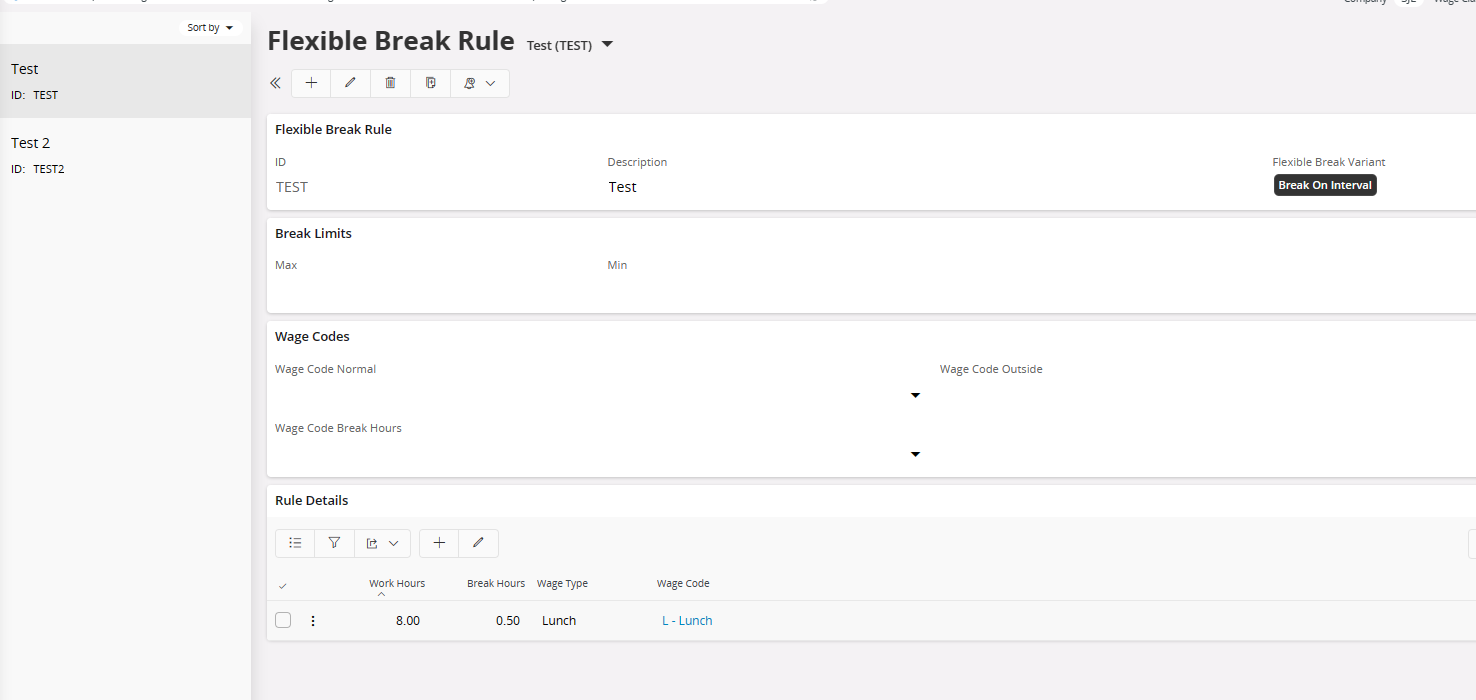Open row actions menu for 8.00 row

point(313,621)
